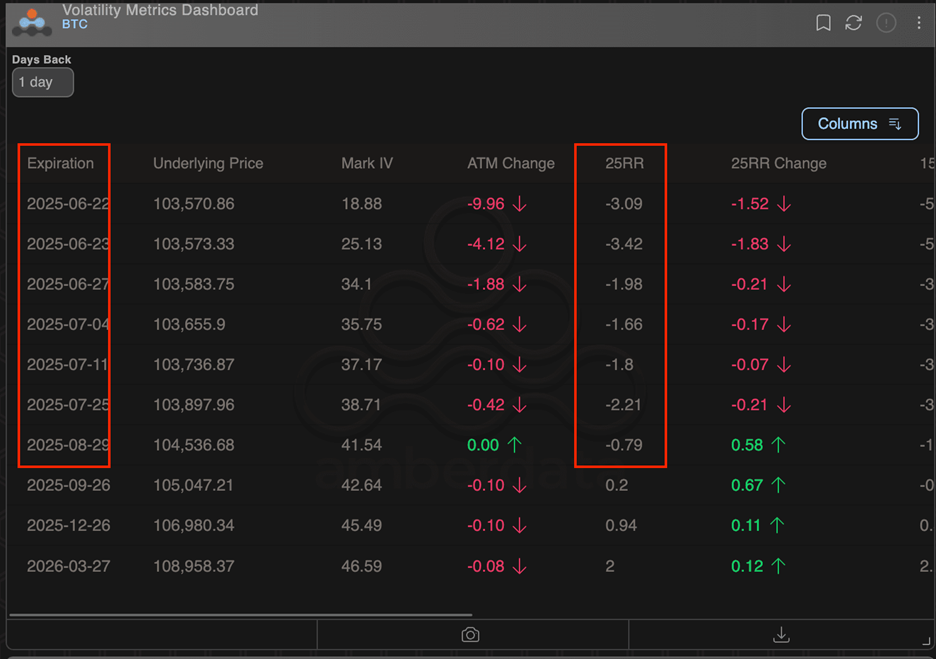Screen dimensions: 936x659
Task: Open the Days Back dropdown
Action: [43, 82]
